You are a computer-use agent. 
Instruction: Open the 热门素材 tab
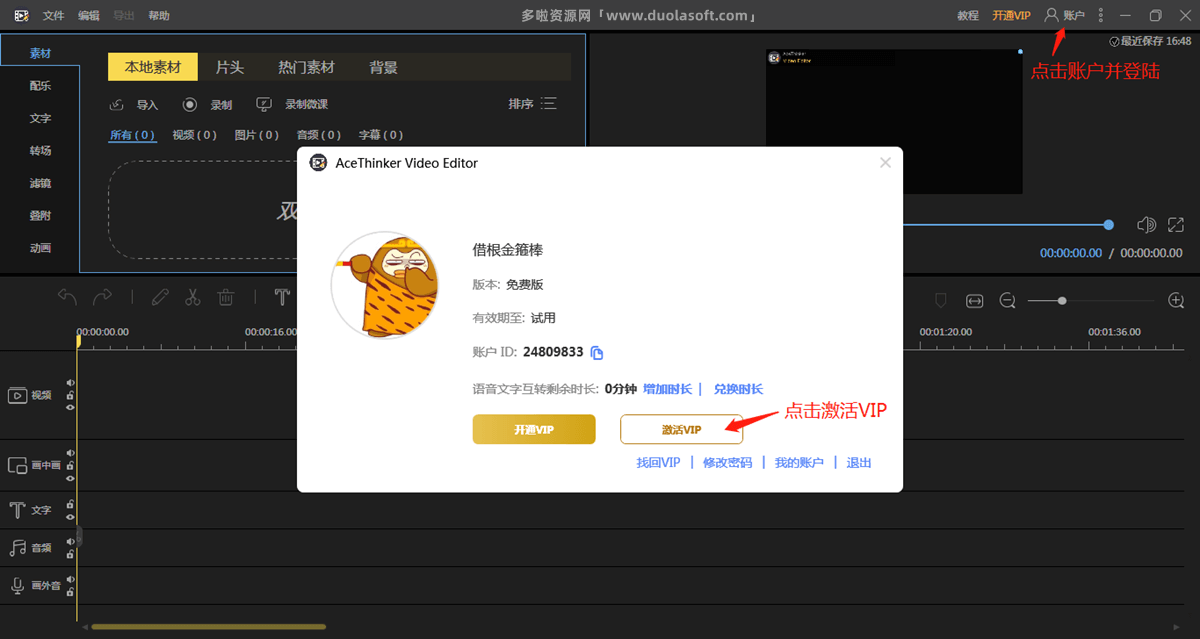(x=306, y=67)
